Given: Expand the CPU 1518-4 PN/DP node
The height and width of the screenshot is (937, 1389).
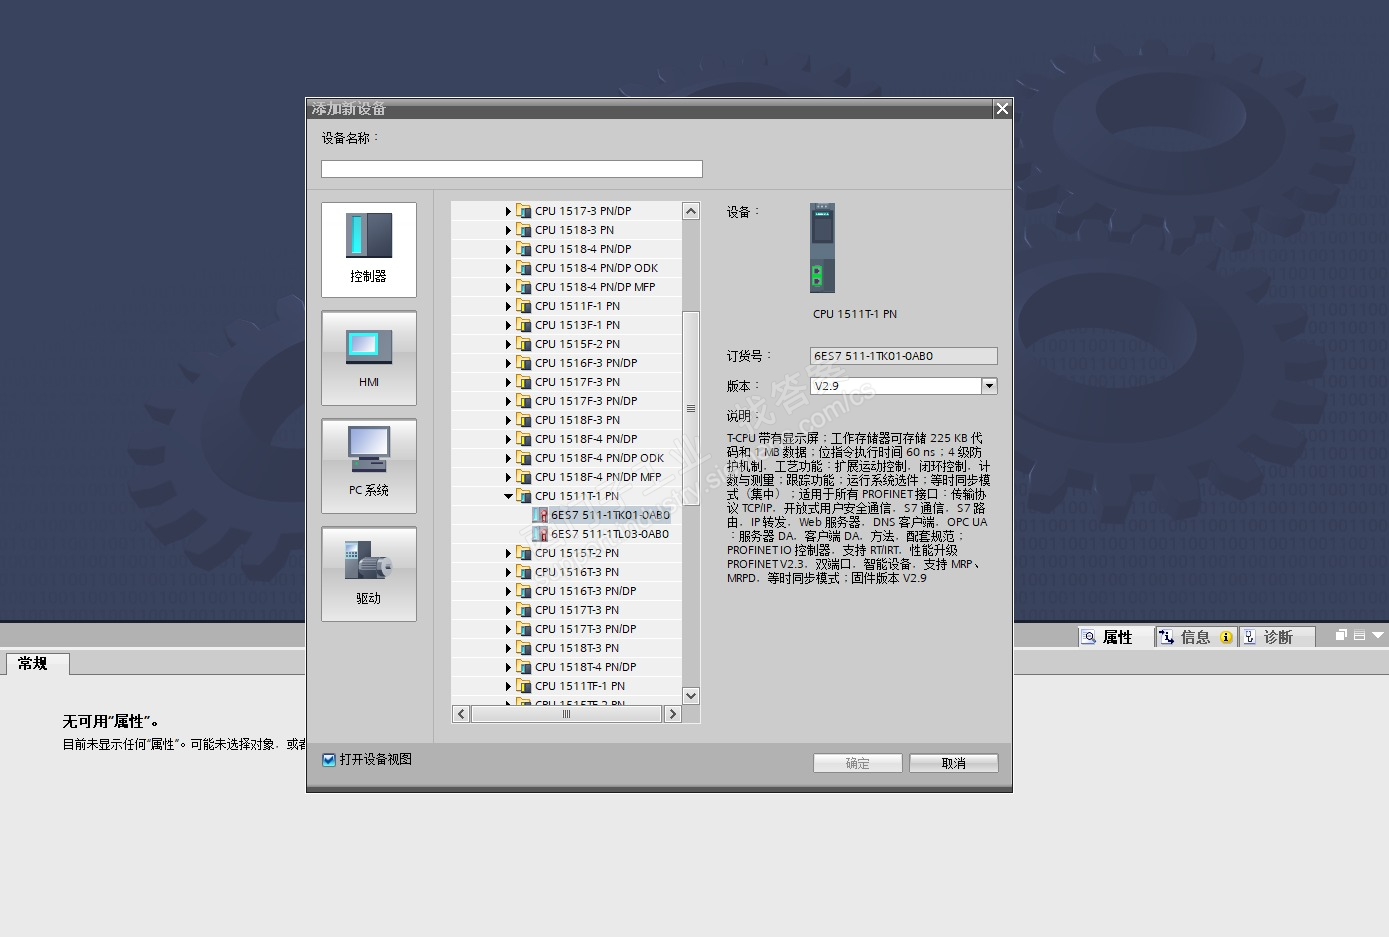Looking at the screenshot, I should pyautogui.click(x=508, y=249).
